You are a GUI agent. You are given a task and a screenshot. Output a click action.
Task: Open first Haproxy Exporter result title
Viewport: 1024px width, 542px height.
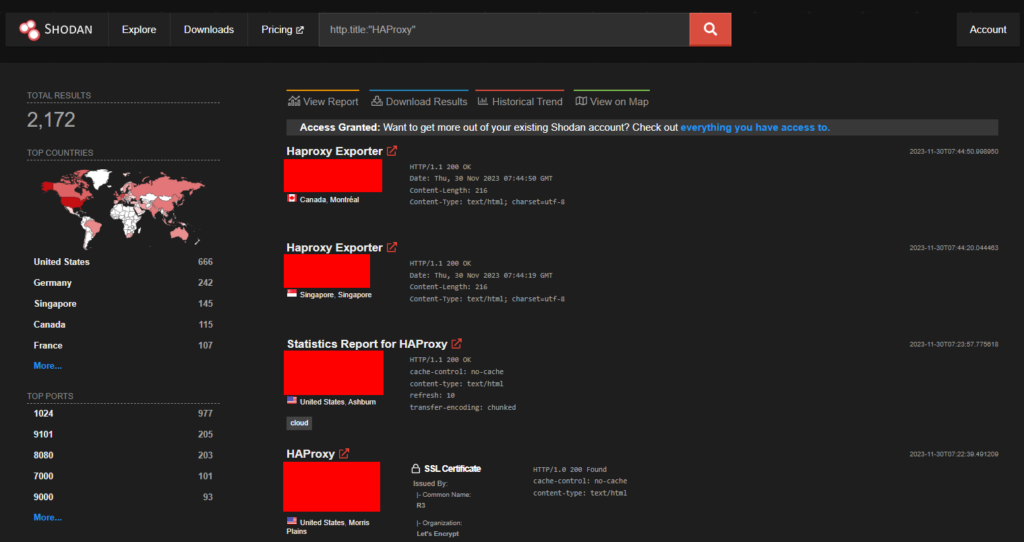pyautogui.click(x=334, y=151)
